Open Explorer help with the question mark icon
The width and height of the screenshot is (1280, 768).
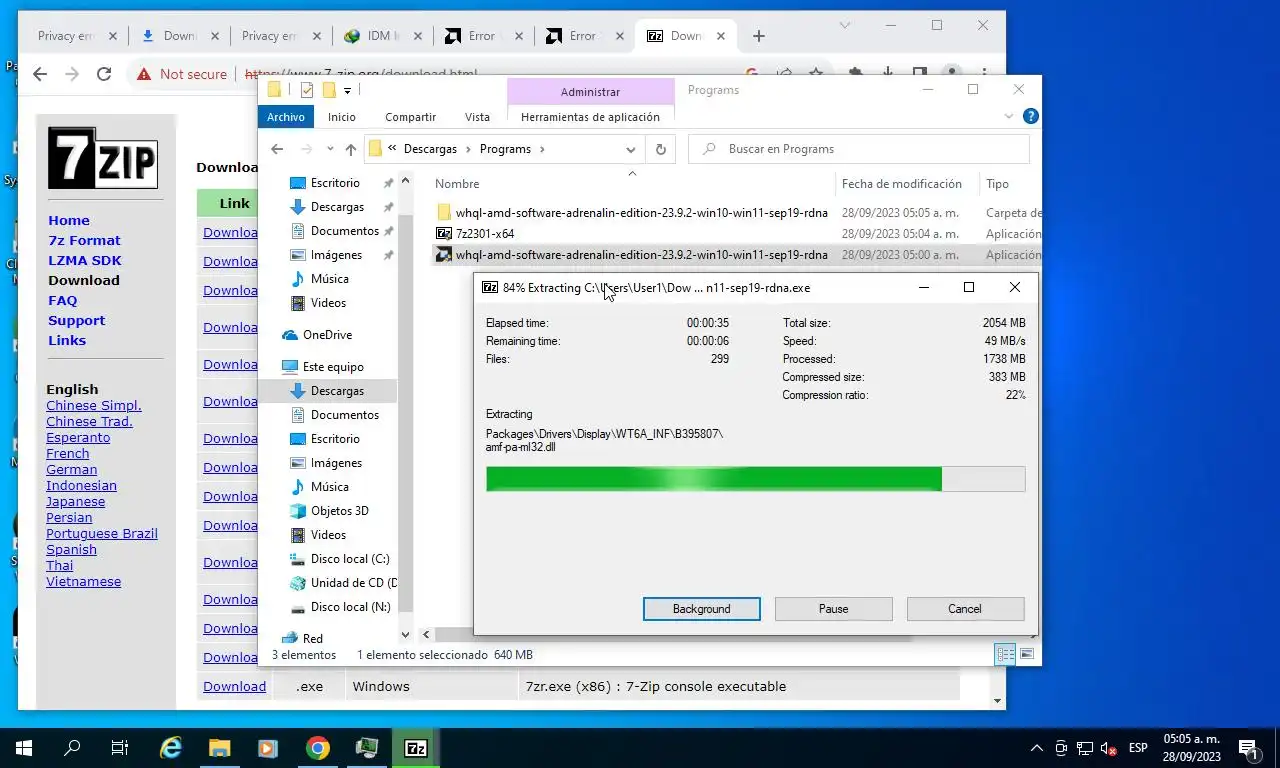[1030, 116]
